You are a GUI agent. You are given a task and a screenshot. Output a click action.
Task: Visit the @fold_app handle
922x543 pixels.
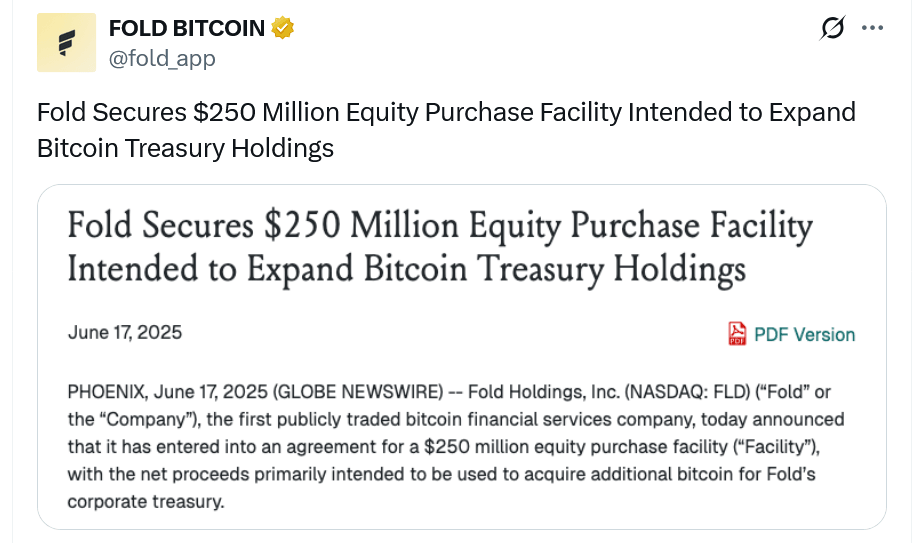tap(161, 58)
